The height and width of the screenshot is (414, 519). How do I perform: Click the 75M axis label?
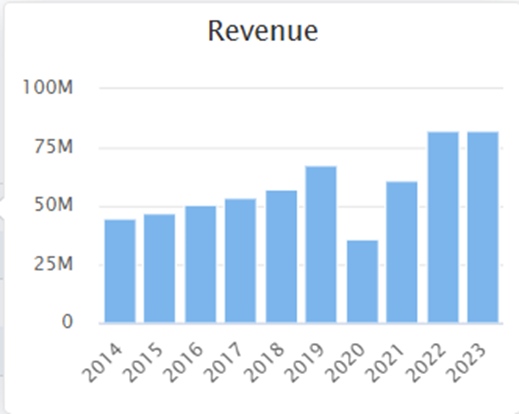[x=53, y=146]
